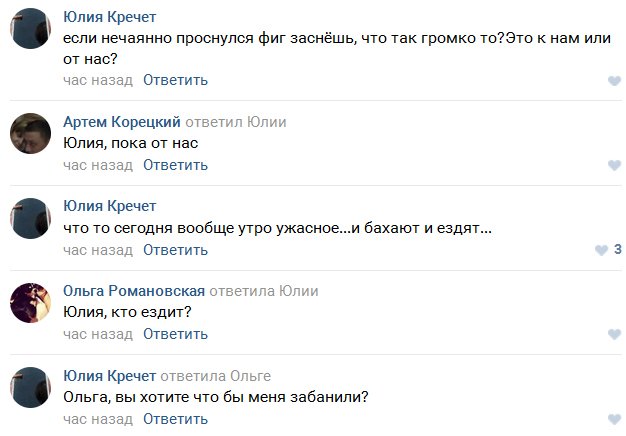The image size is (626, 436).
Task: Open Артем Корецкий's profile name link
Action: tap(121, 122)
